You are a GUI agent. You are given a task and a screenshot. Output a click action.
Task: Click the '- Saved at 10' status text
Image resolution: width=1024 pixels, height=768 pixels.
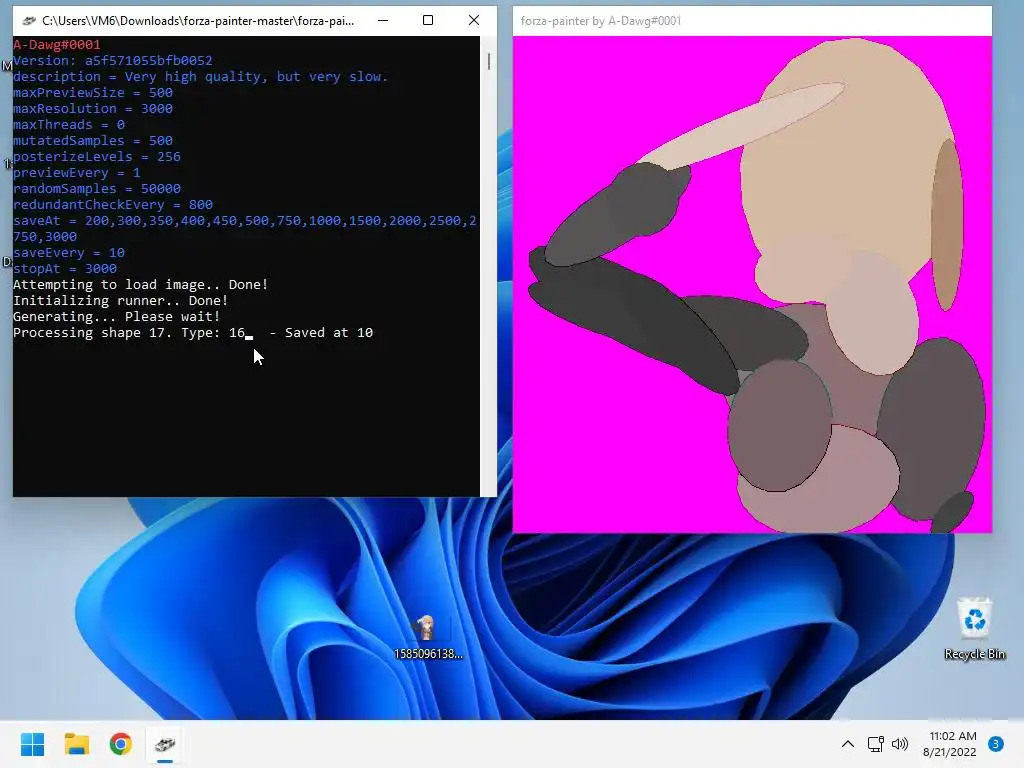[321, 332]
